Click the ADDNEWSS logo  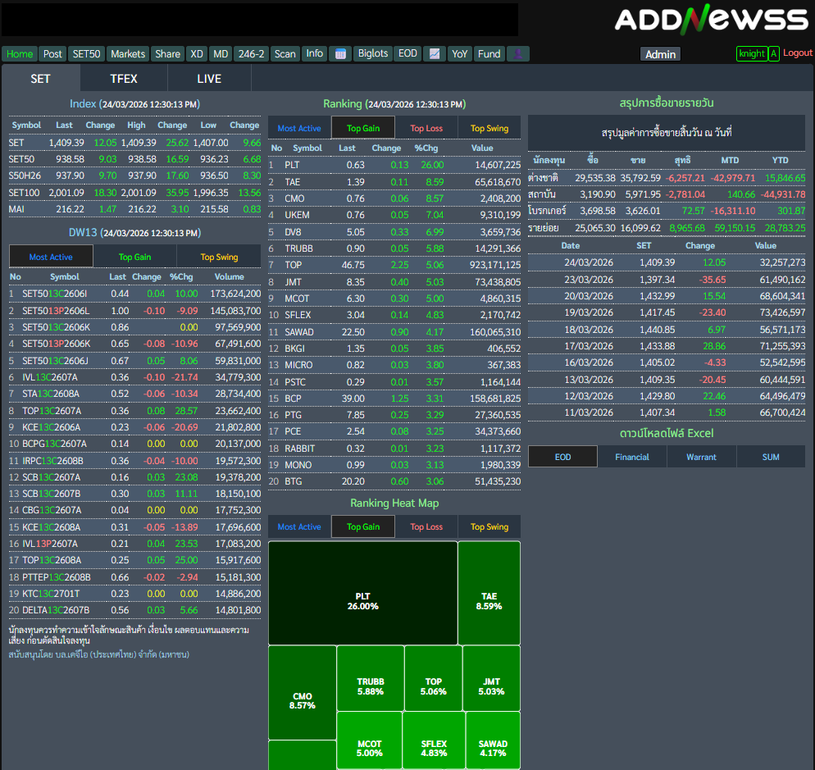[710, 20]
